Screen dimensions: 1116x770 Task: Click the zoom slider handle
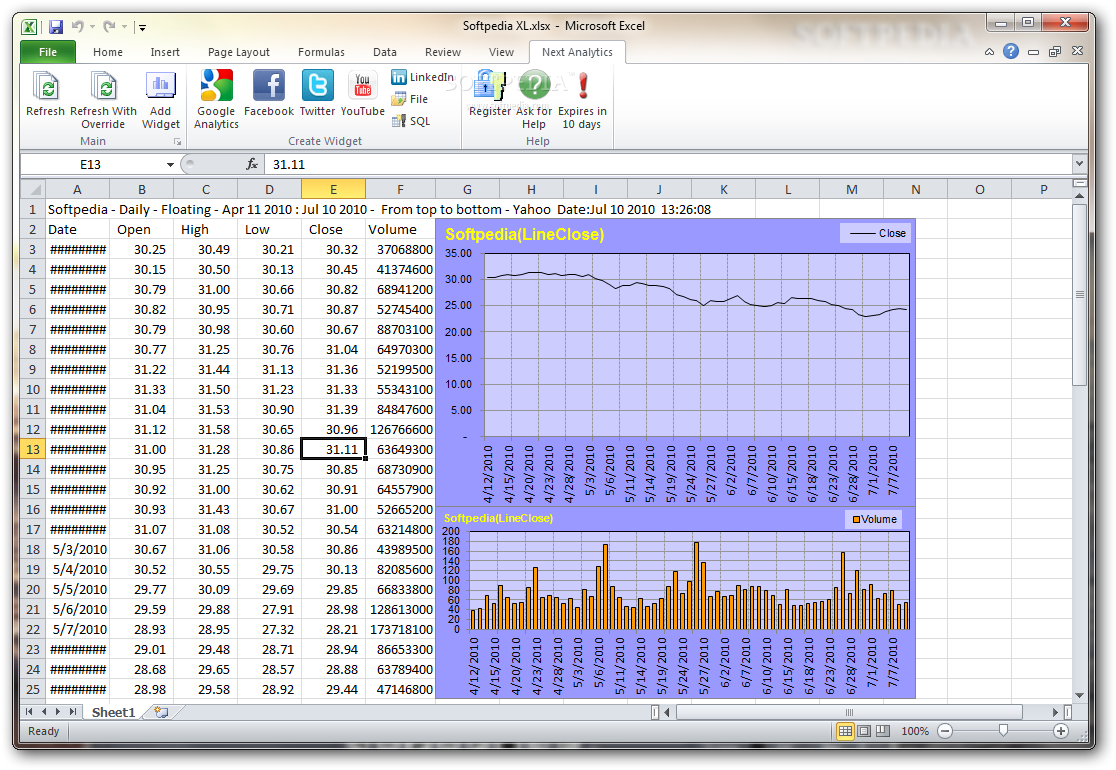coord(1003,731)
